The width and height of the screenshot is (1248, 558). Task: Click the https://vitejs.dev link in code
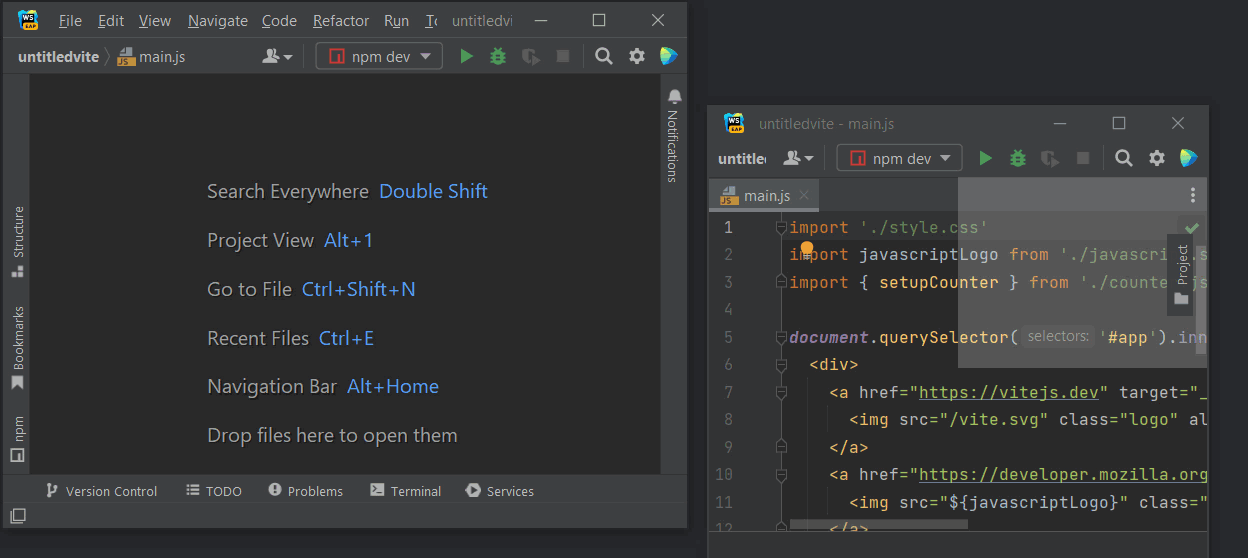(x=1009, y=392)
